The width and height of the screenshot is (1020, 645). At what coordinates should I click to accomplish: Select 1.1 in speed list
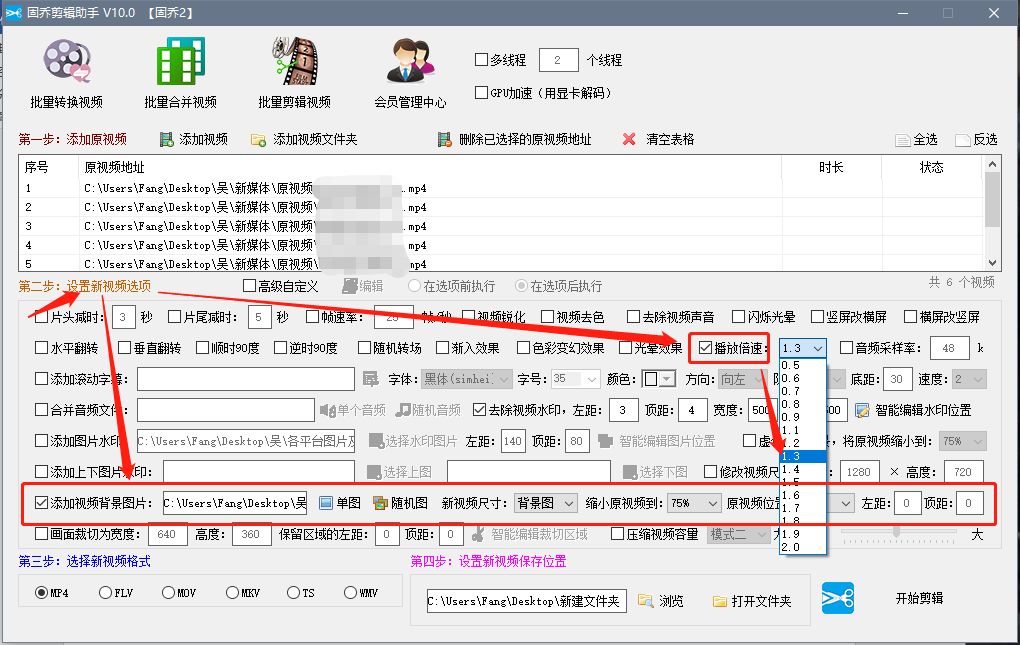803,430
